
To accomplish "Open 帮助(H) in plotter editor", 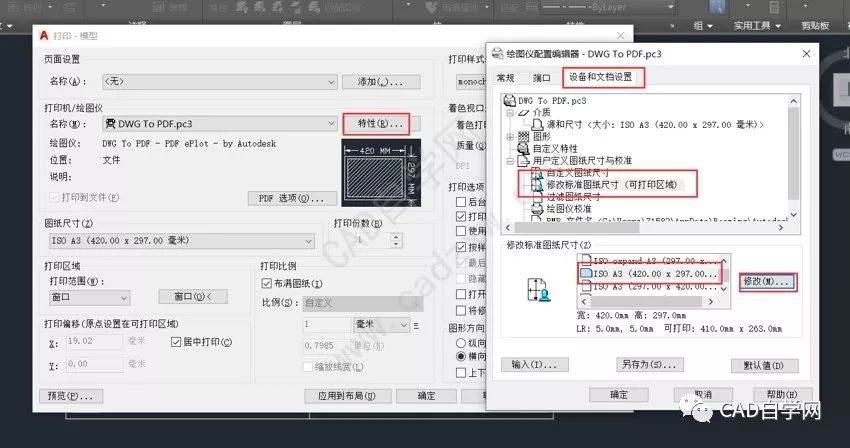I will tap(782, 394).
